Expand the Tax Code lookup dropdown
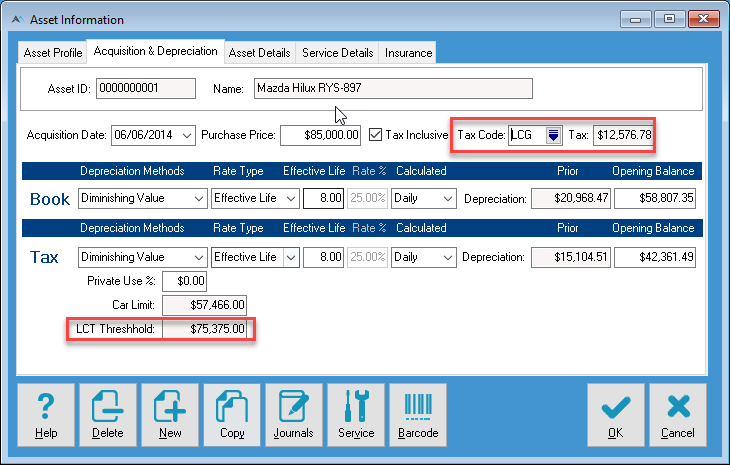 (553, 135)
